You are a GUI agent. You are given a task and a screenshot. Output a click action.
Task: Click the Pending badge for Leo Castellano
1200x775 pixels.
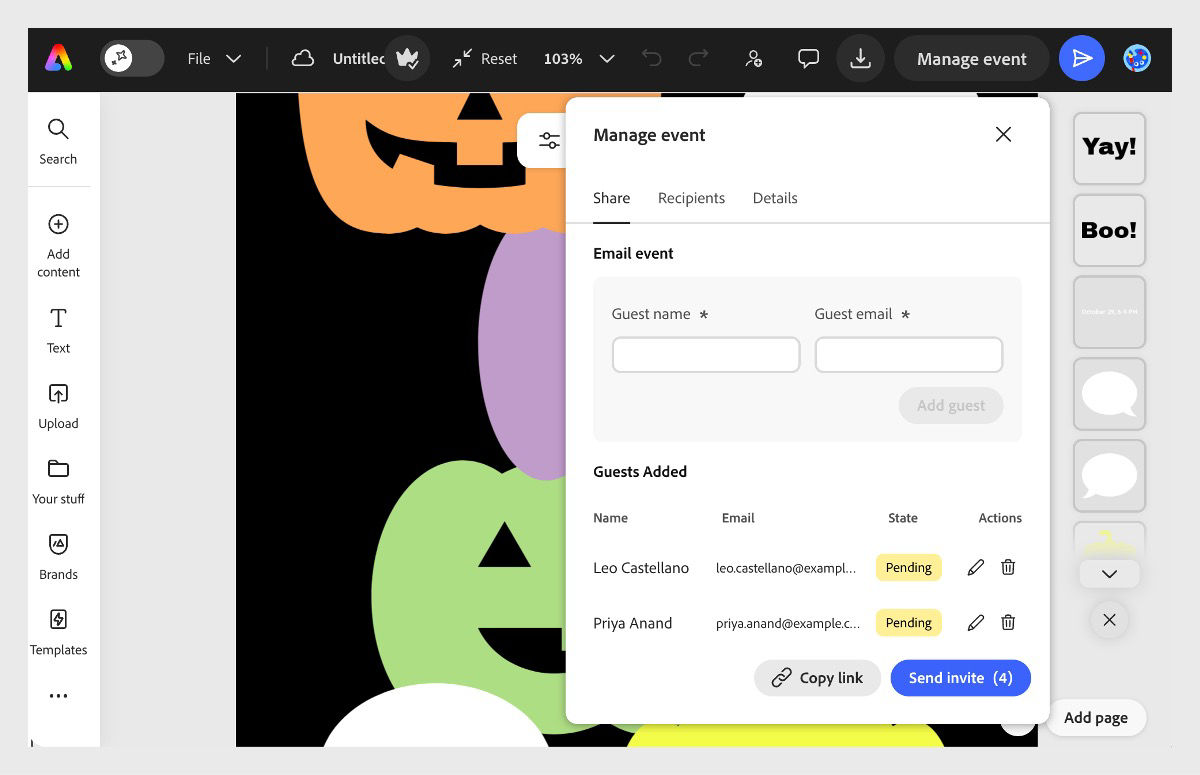[x=909, y=567]
